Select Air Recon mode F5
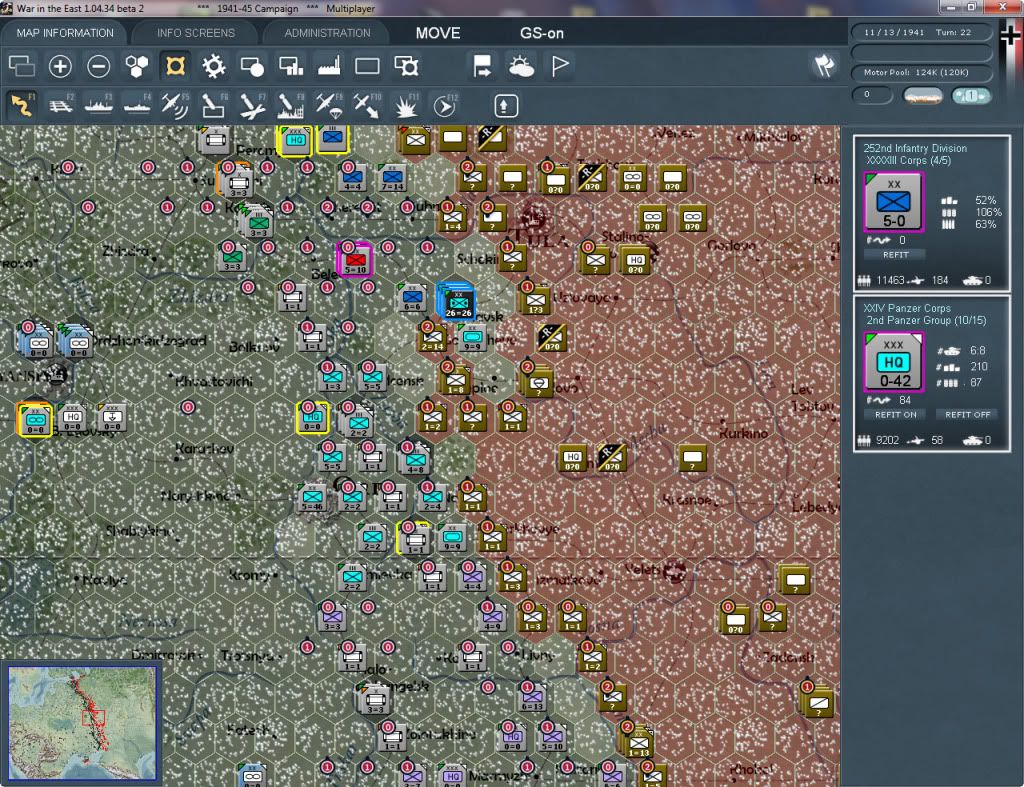 [175, 105]
